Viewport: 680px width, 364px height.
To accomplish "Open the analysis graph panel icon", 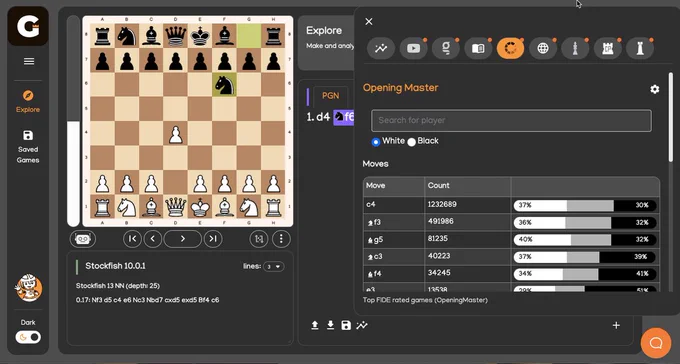I will pyautogui.click(x=381, y=49).
